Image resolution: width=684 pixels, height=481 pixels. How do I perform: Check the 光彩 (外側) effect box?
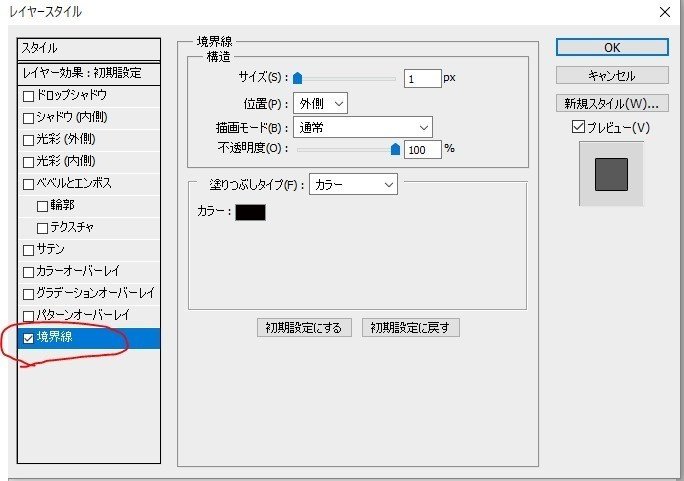[x=28, y=140]
